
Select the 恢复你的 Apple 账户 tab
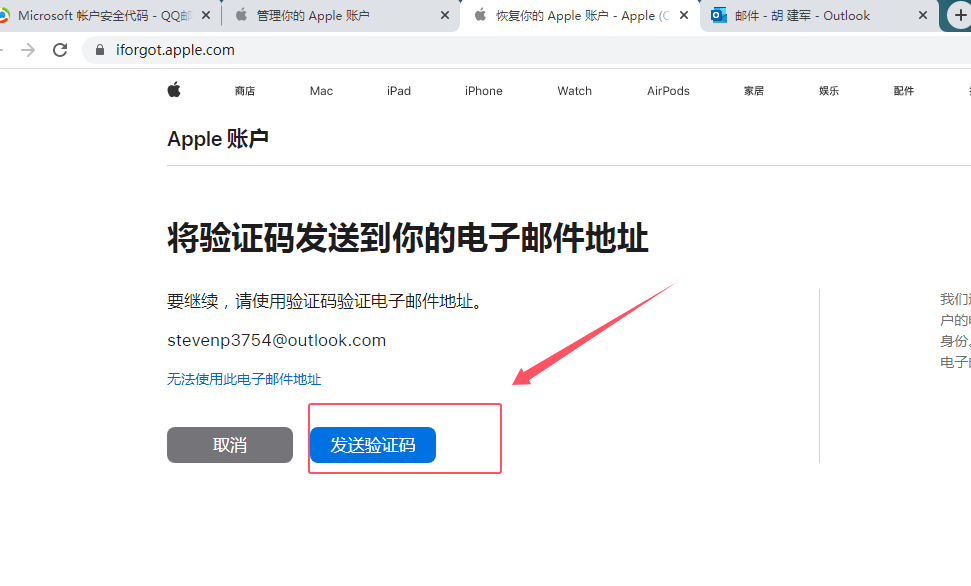[579, 15]
